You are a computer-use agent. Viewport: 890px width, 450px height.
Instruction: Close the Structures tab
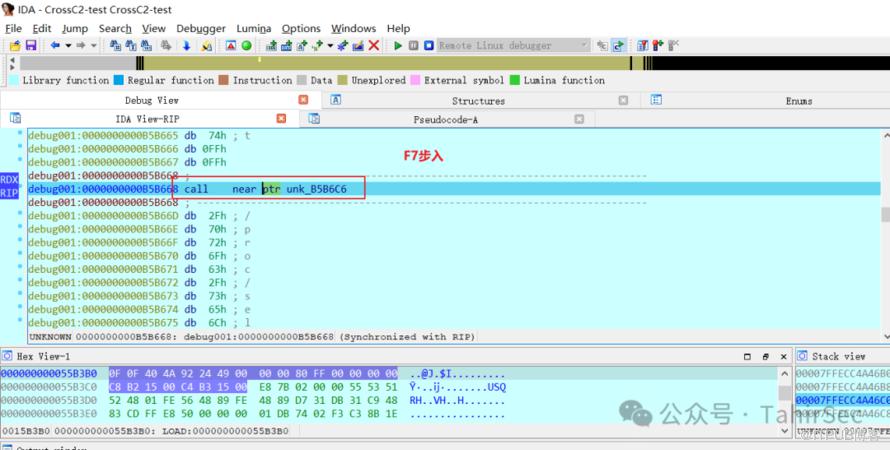click(x=623, y=100)
